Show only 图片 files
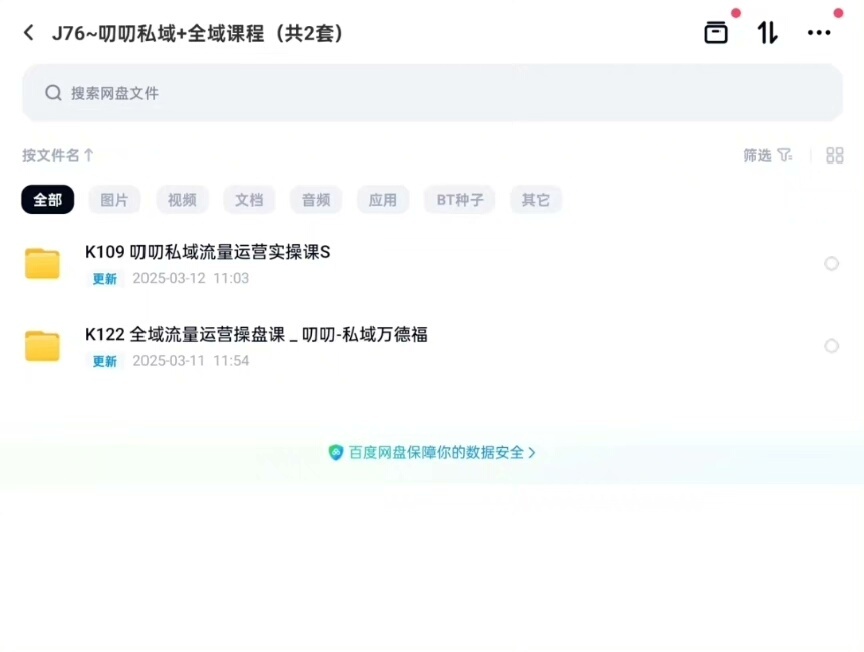The image size is (864, 652). tap(115, 200)
